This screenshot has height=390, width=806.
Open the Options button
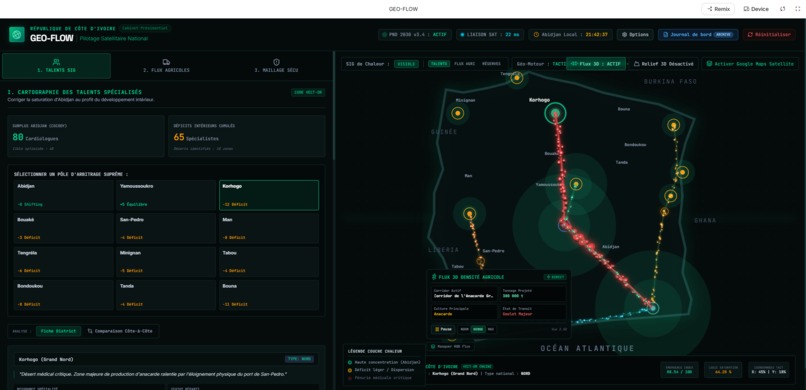pos(635,35)
